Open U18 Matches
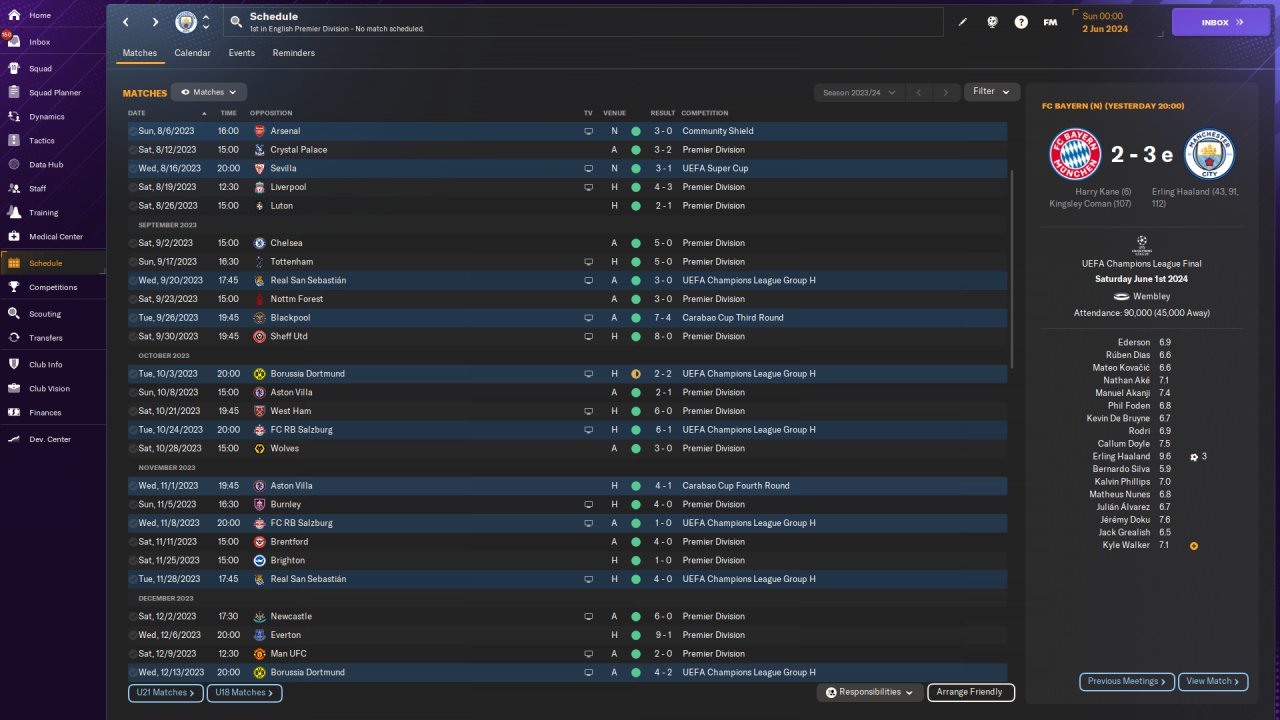 coord(244,692)
